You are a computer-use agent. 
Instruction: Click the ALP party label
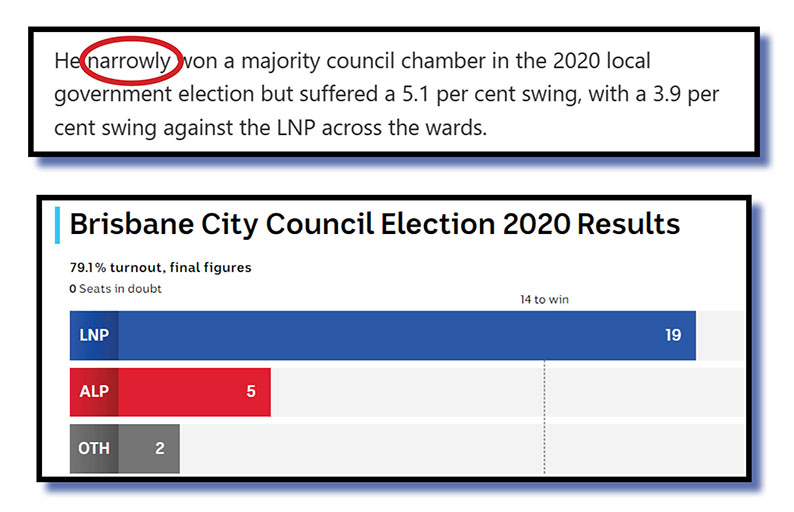[94, 392]
